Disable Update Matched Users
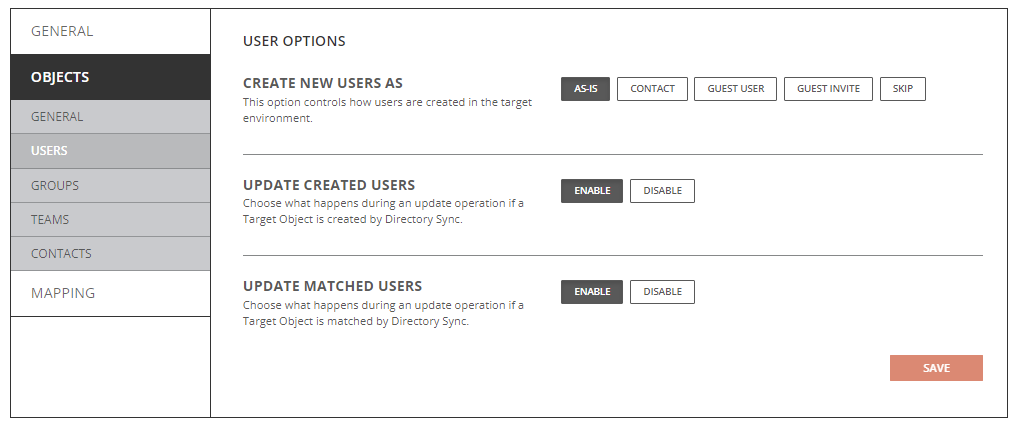Screen dimensions: 1018x435 click(662, 292)
